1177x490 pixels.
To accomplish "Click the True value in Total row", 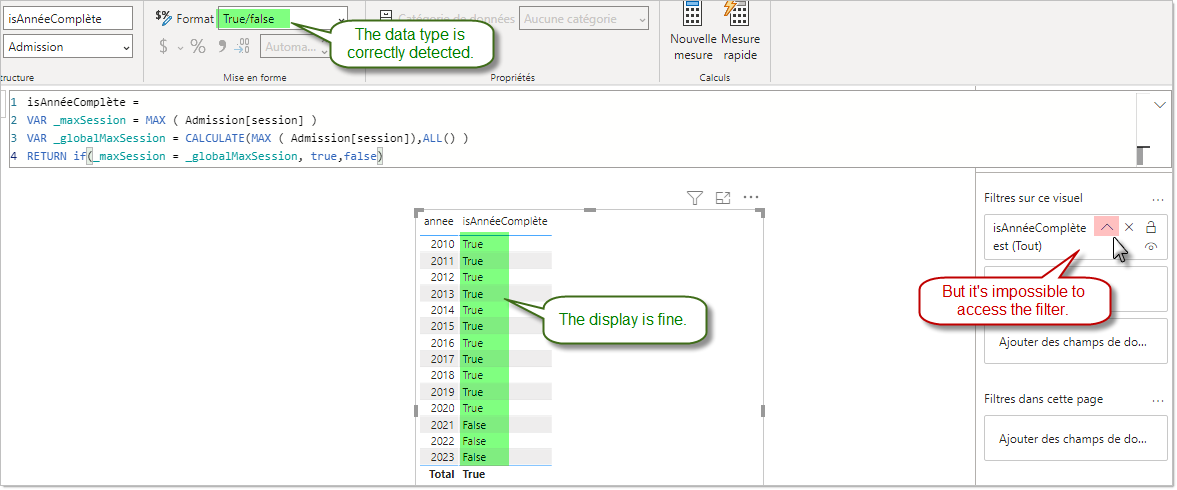I will pyautogui.click(x=473, y=474).
